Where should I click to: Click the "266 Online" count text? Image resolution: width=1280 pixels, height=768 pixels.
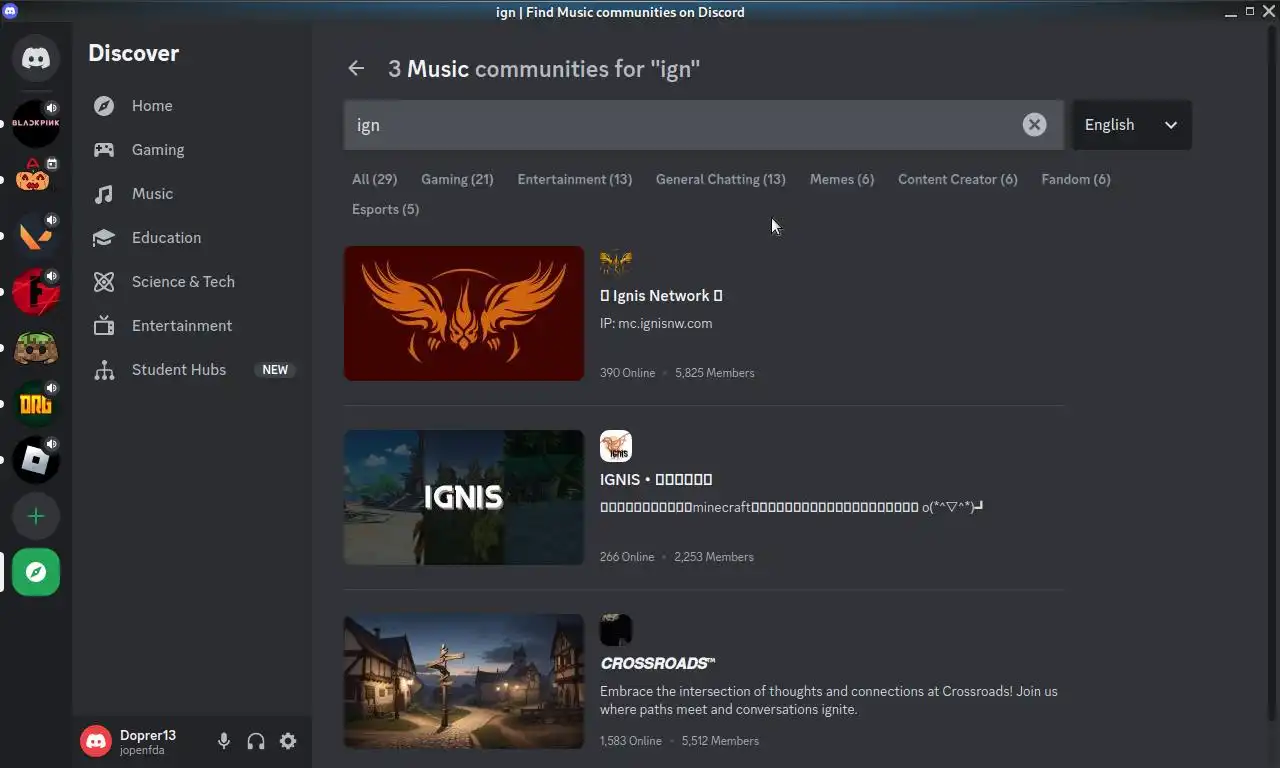click(627, 556)
